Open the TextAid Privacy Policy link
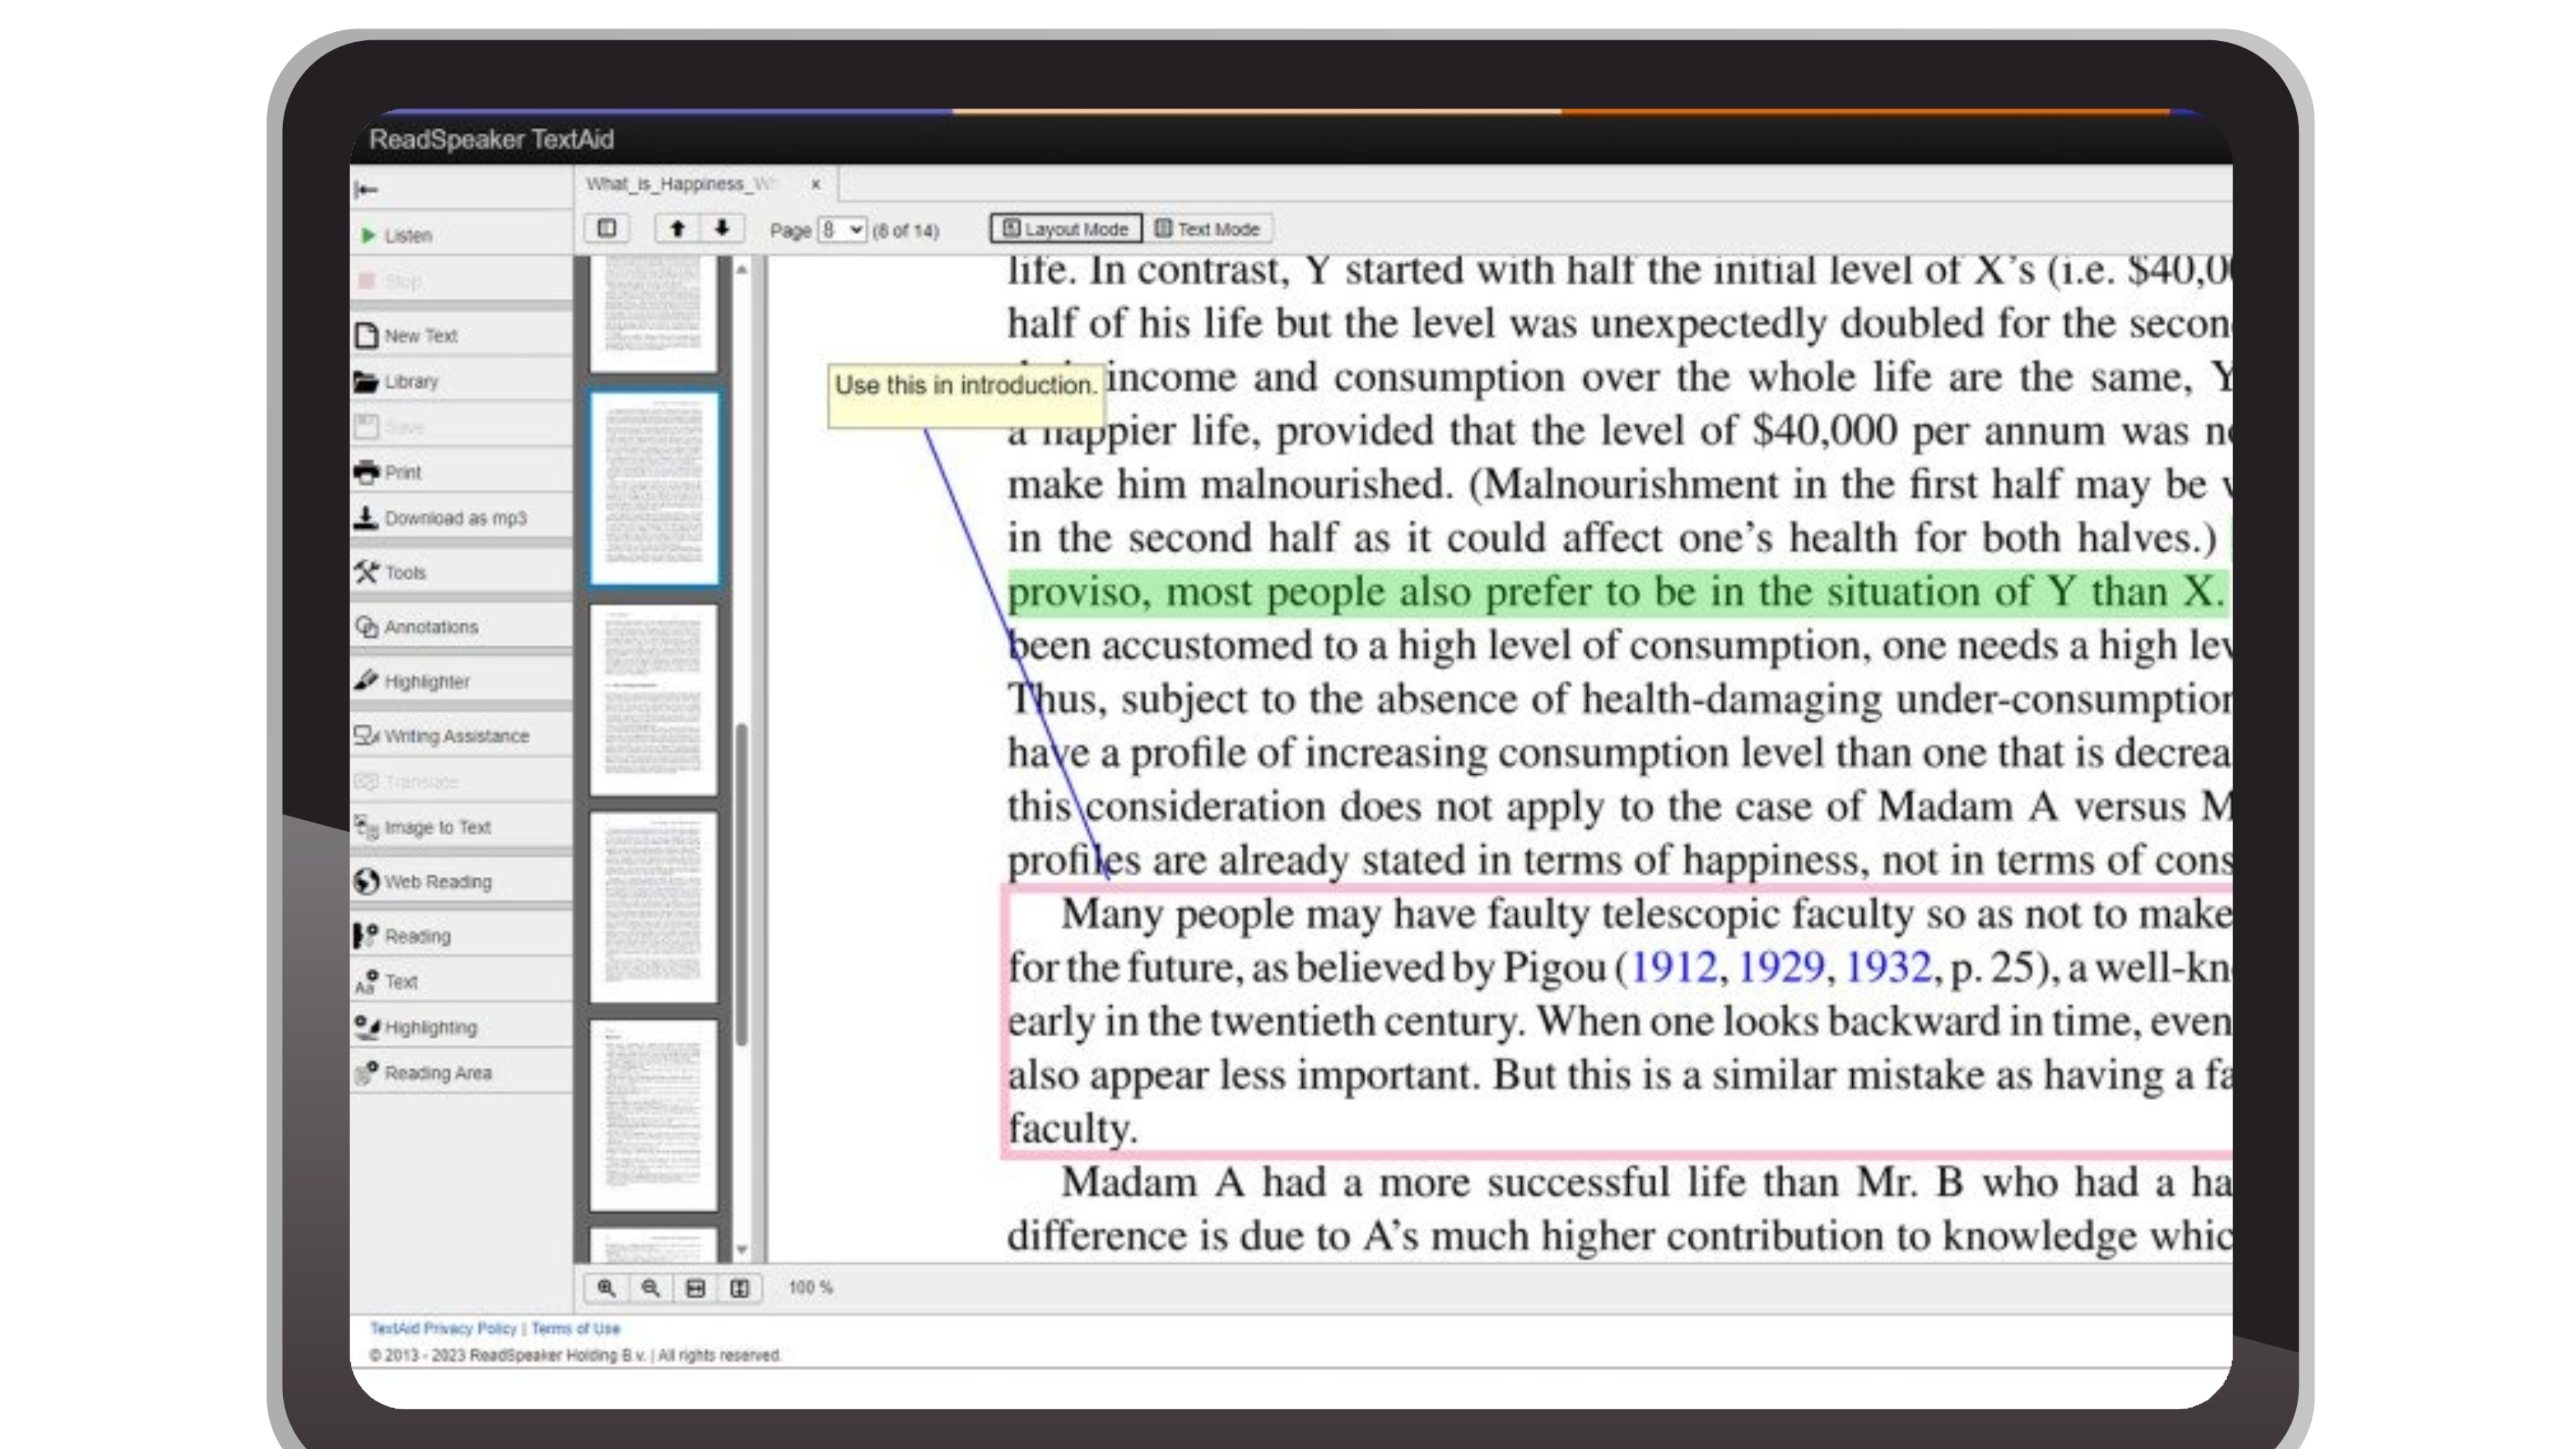The width and height of the screenshot is (2576, 1449). click(x=443, y=1328)
